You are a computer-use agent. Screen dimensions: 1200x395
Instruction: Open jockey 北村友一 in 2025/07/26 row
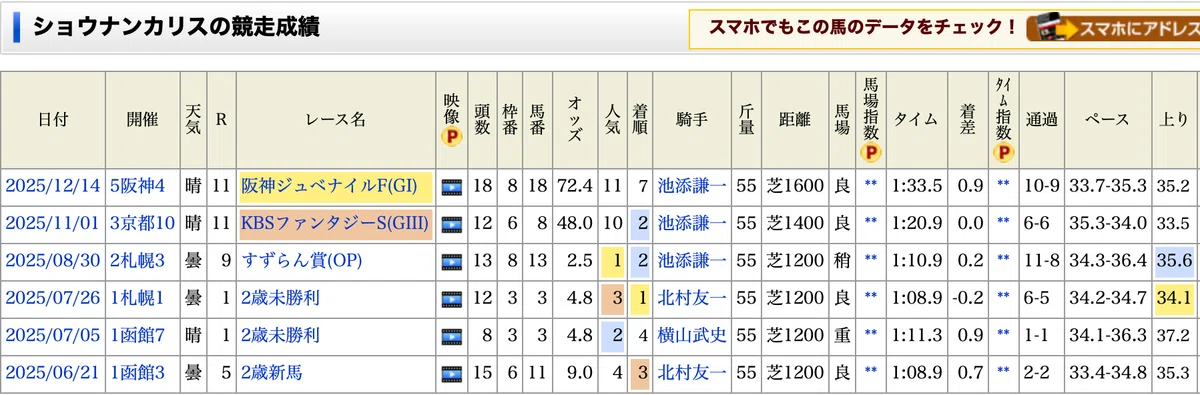[692, 297]
